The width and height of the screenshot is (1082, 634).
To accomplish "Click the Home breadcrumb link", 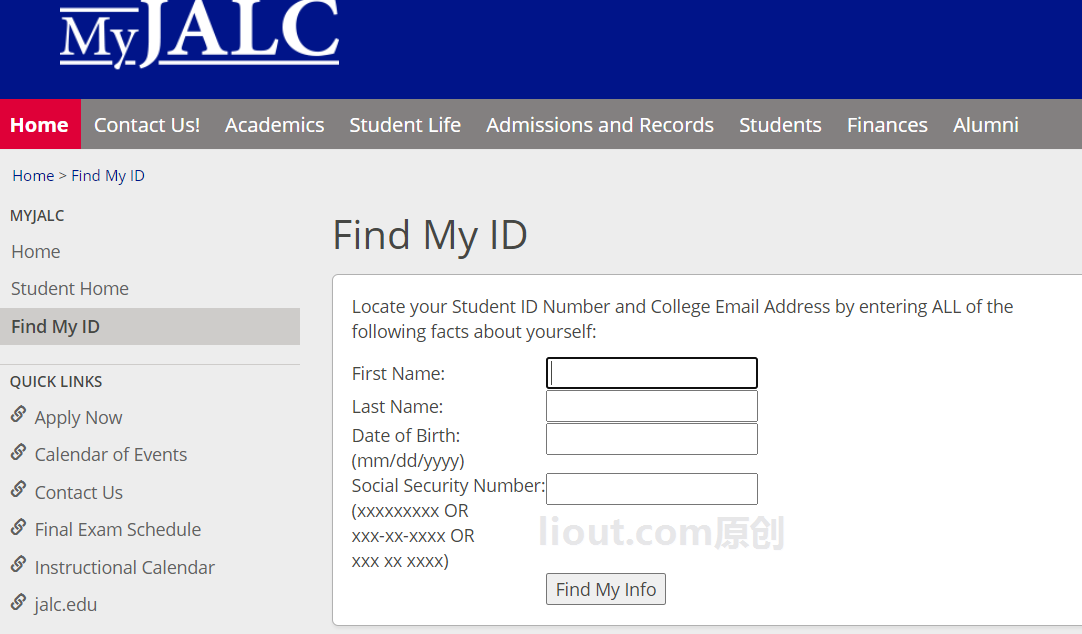I will click(x=33, y=176).
